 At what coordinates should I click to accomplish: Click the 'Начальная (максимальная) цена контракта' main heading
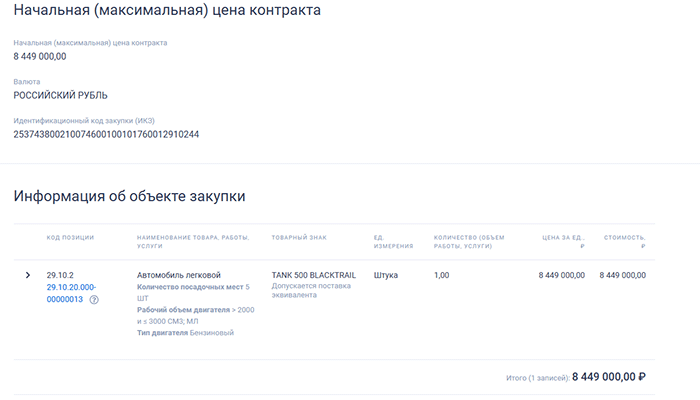168,12
